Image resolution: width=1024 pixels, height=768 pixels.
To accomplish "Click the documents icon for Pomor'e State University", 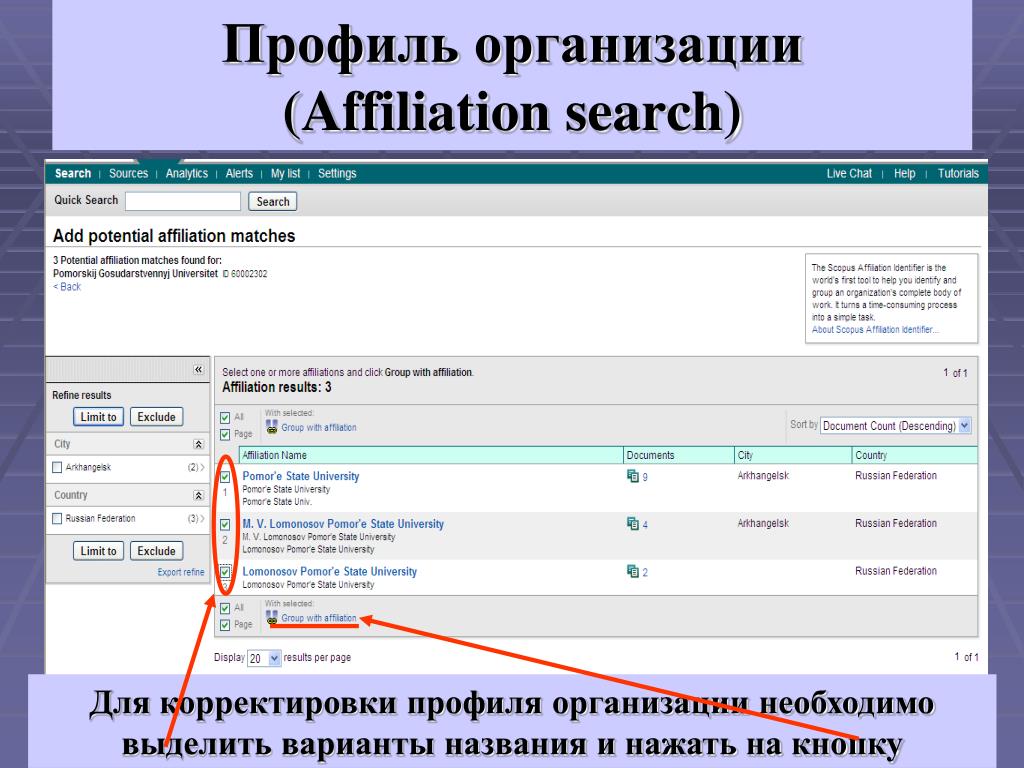I will click(x=632, y=476).
